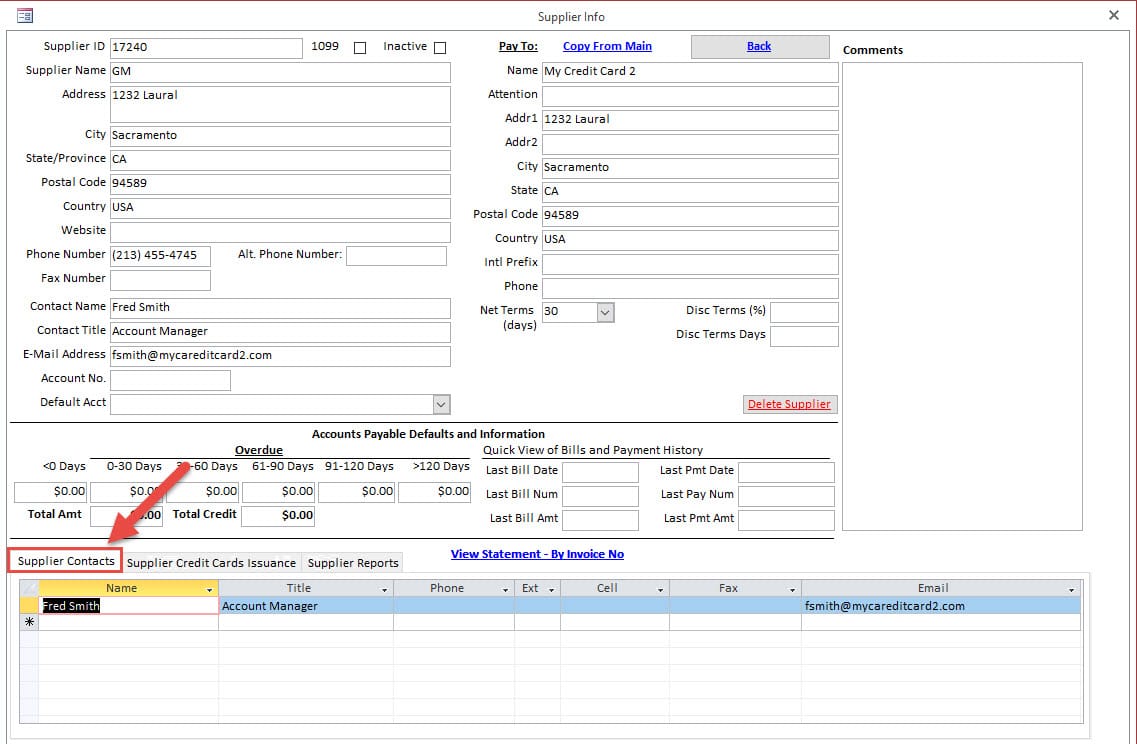This screenshot has width=1137, height=744.
Task: Click the Fred Smith name cell in grid
Action: (128, 606)
